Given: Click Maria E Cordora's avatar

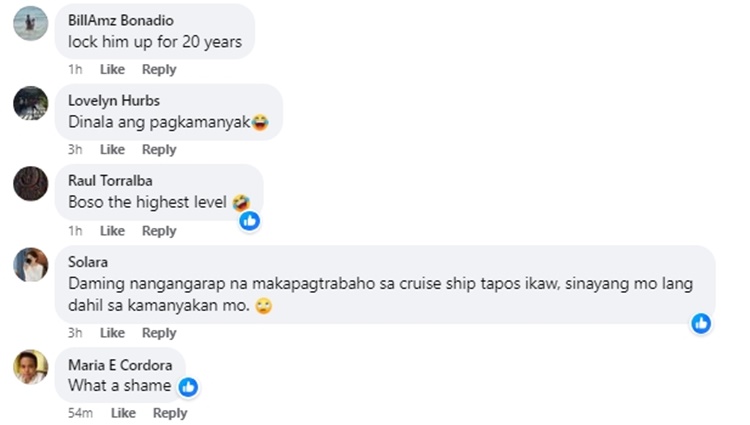Looking at the screenshot, I should click(30, 367).
